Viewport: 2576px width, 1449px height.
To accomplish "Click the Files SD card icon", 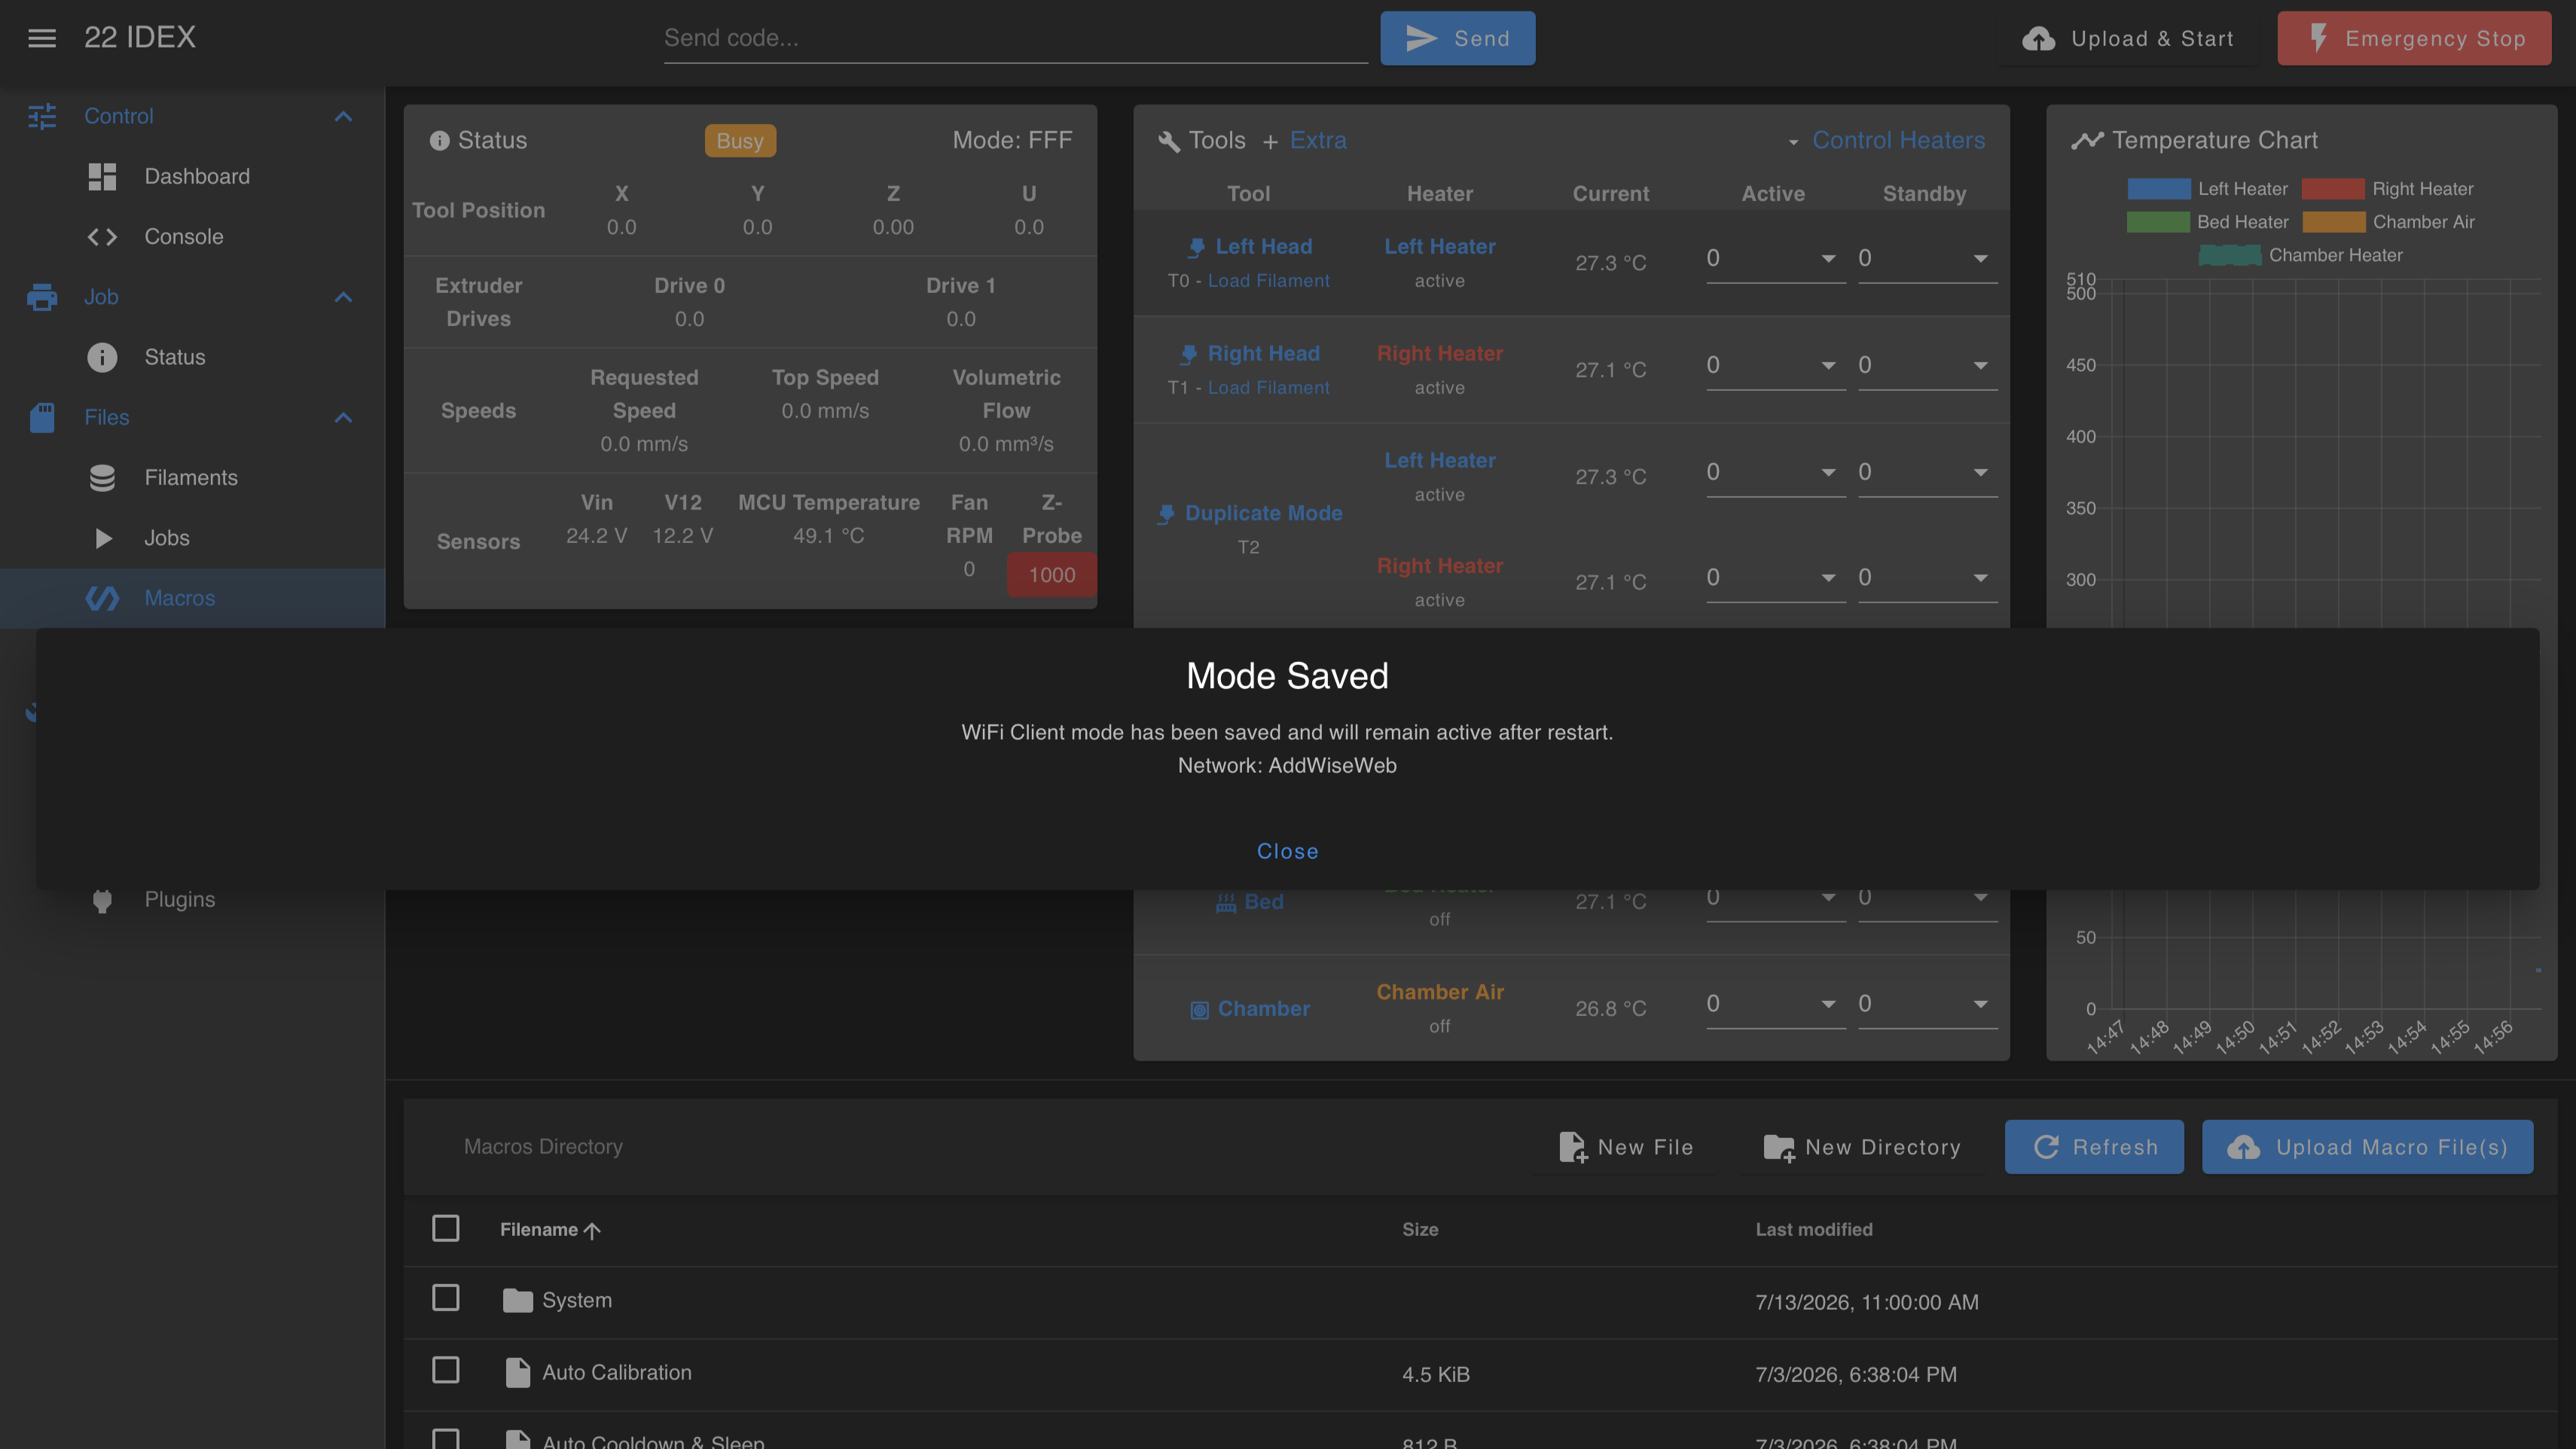I will pyautogui.click(x=42, y=417).
